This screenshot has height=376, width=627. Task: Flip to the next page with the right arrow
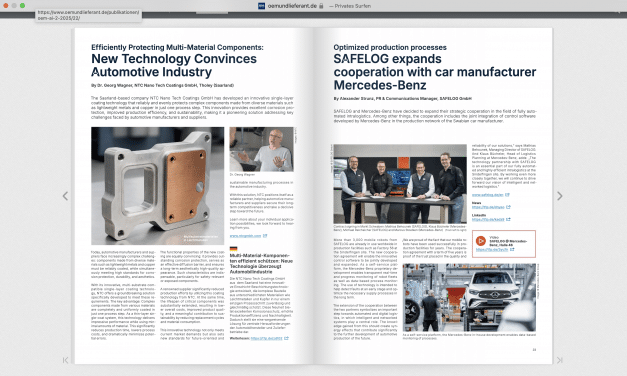(x=560, y=196)
